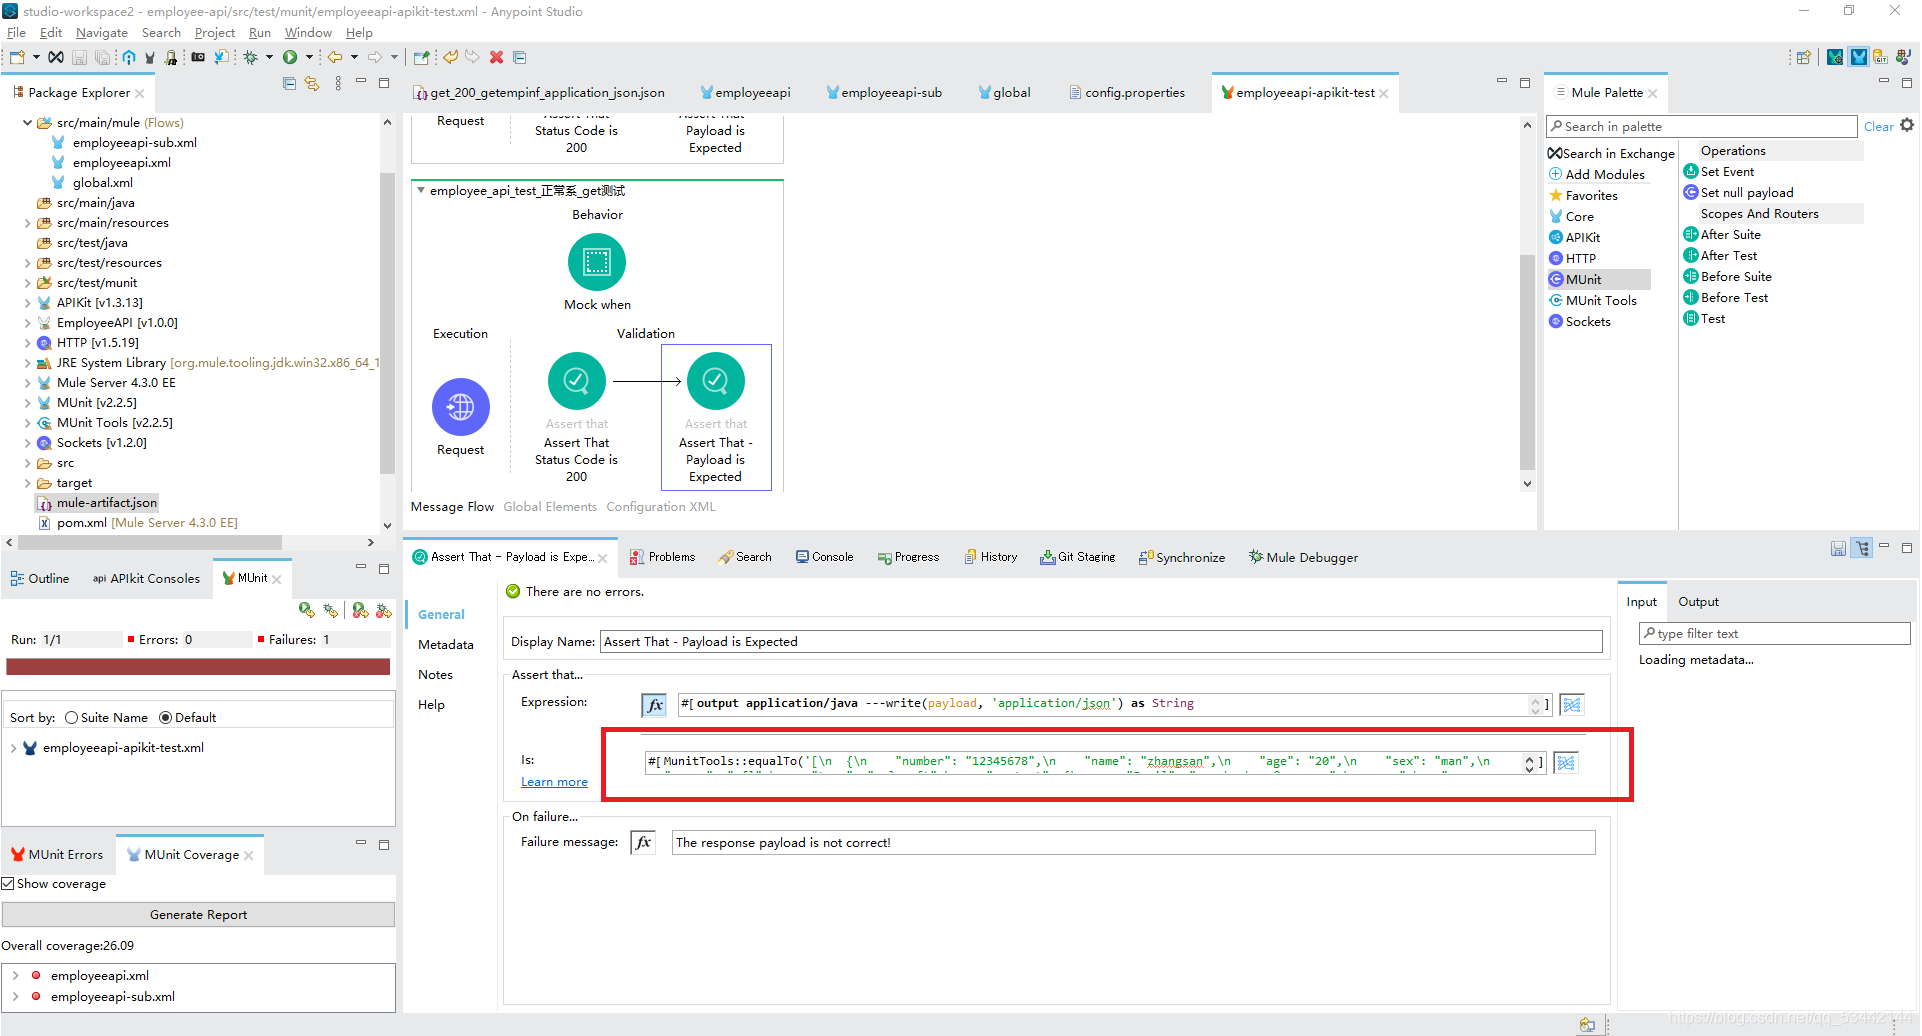
Task: Open the Console tab
Action: click(x=824, y=557)
